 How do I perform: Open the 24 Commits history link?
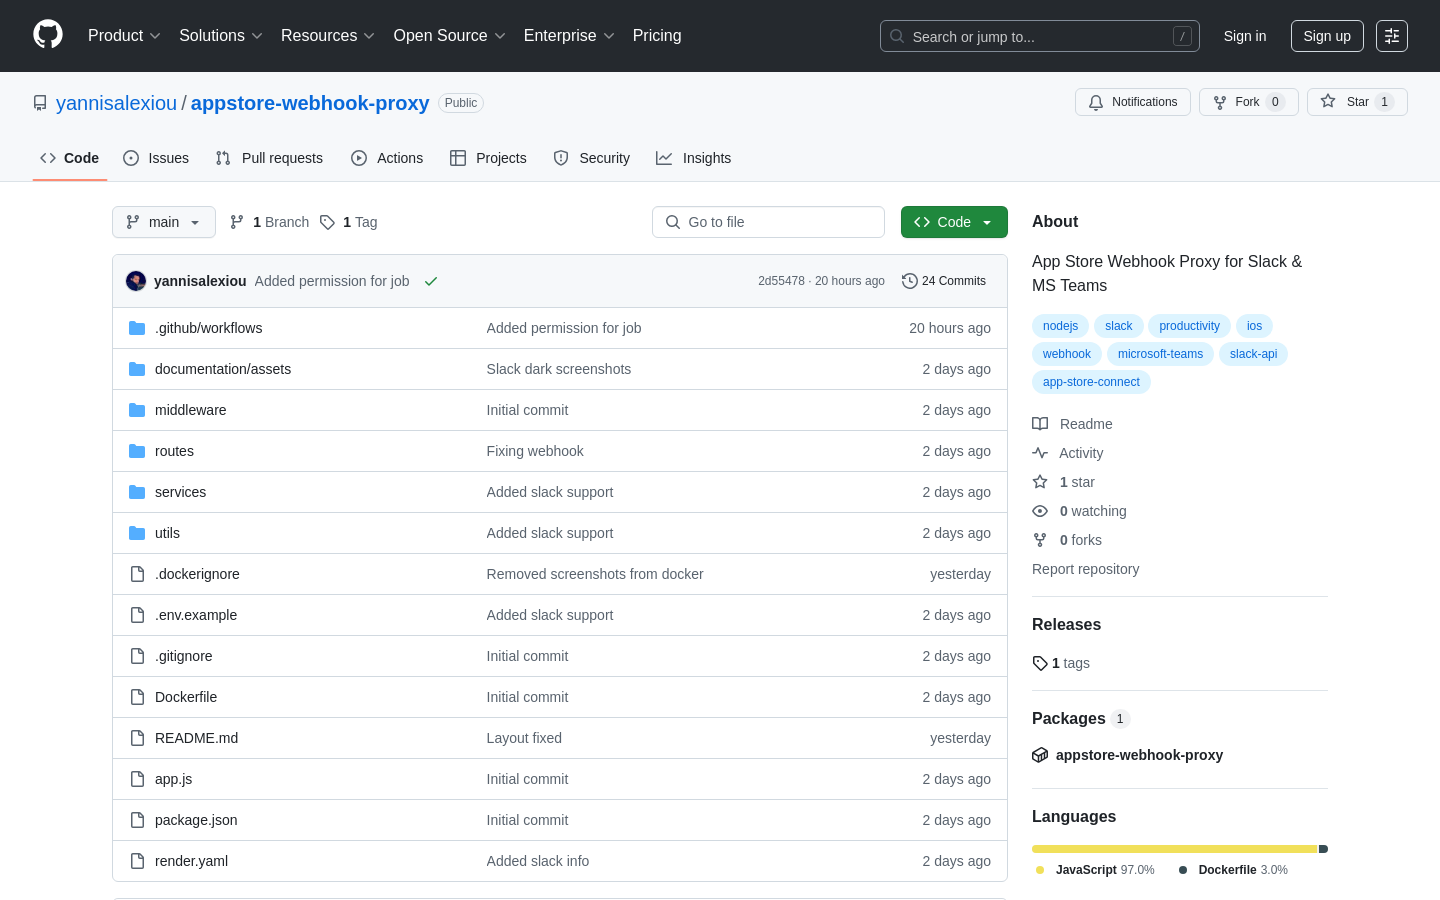point(944,281)
